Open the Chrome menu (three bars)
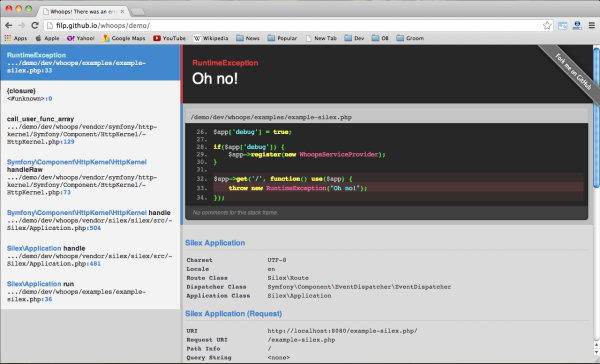Screen dimensions: 600x364 click(592, 26)
